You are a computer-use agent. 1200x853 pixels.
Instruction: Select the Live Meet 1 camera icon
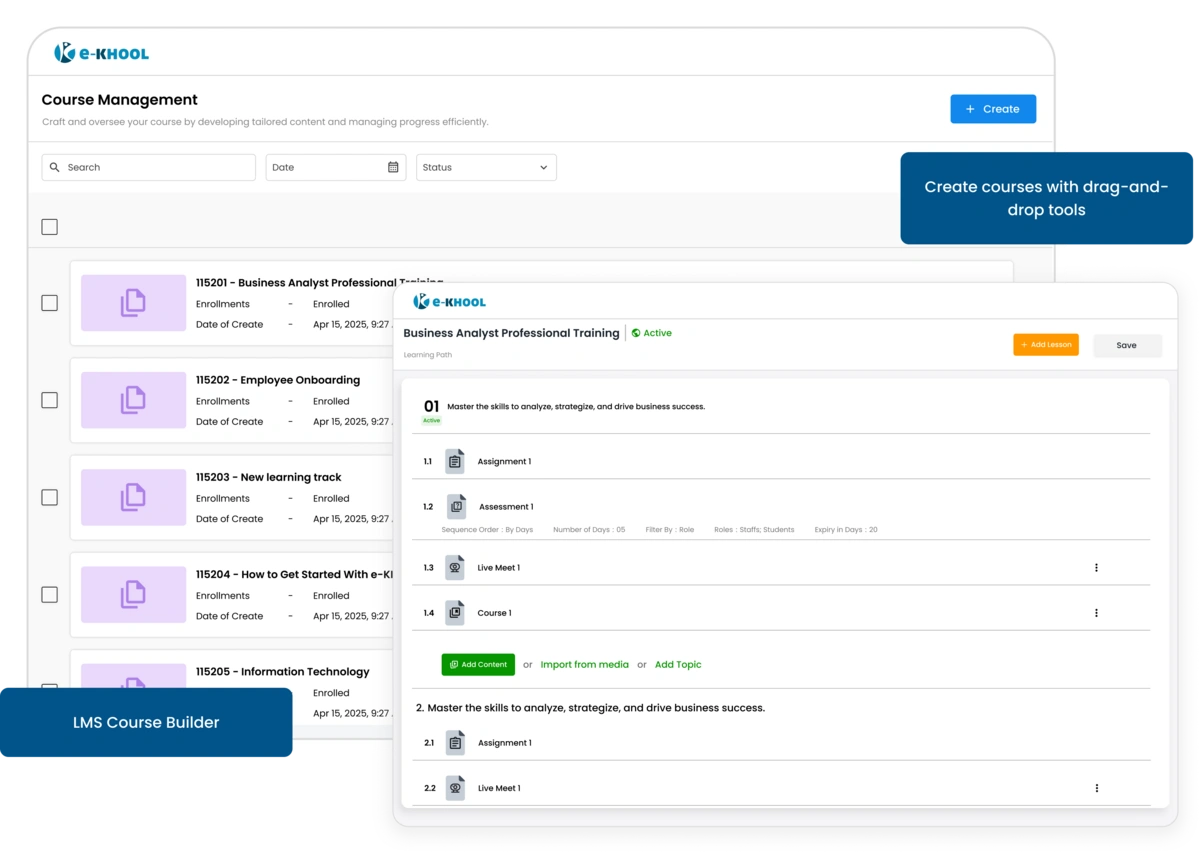[455, 567]
